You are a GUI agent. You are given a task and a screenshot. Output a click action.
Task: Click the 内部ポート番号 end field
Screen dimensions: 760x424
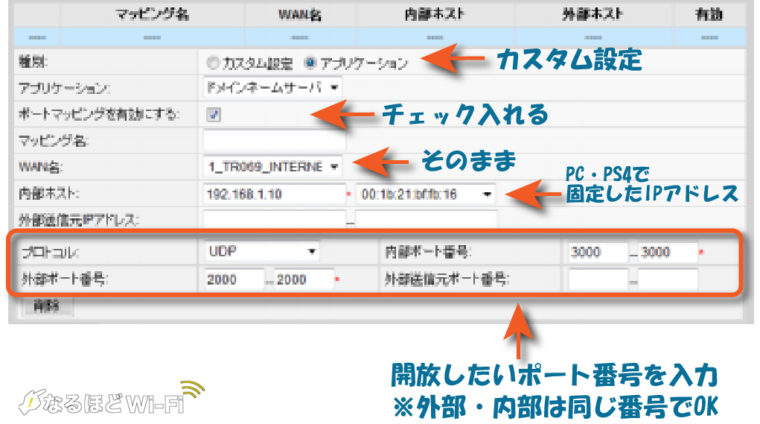point(667,252)
